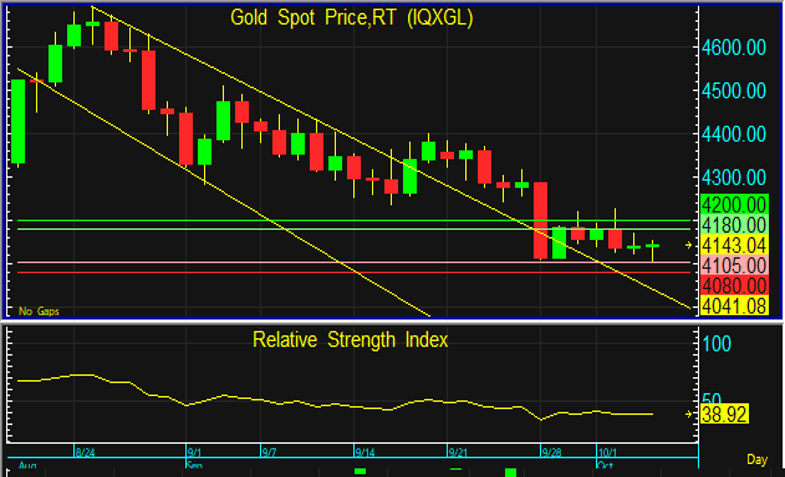Click the No Gaps indicator text
The image size is (785, 477).
pyautogui.click(x=39, y=311)
